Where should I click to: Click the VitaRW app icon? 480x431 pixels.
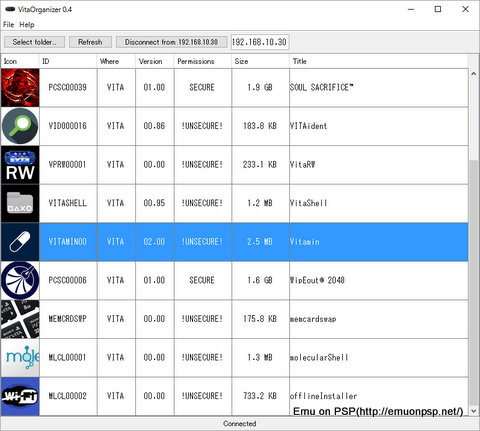click(x=20, y=165)
